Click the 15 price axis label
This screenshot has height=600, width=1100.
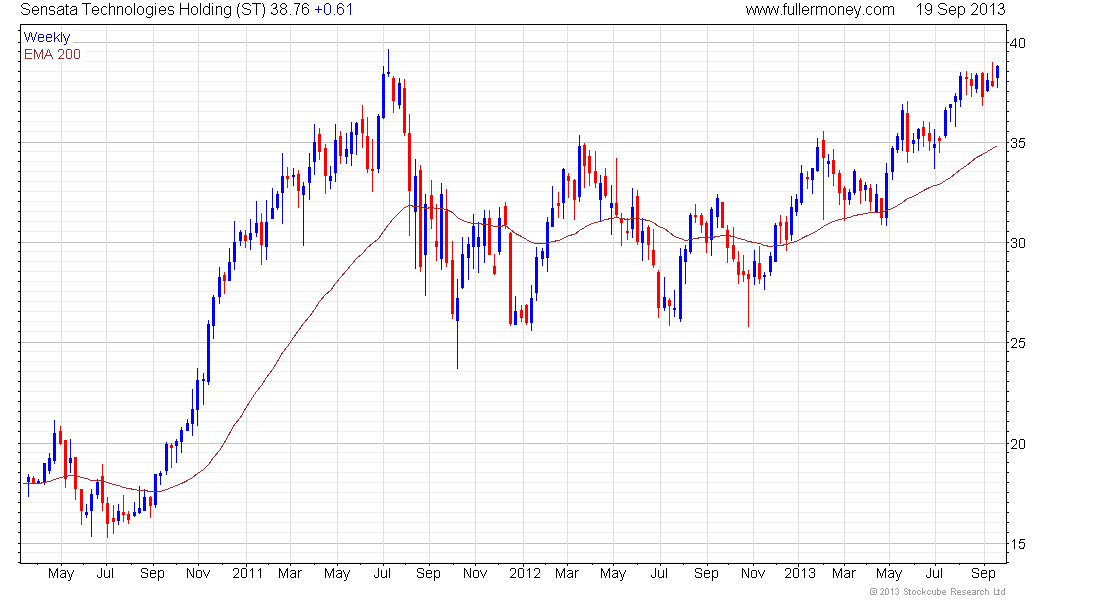point(1017,544)
